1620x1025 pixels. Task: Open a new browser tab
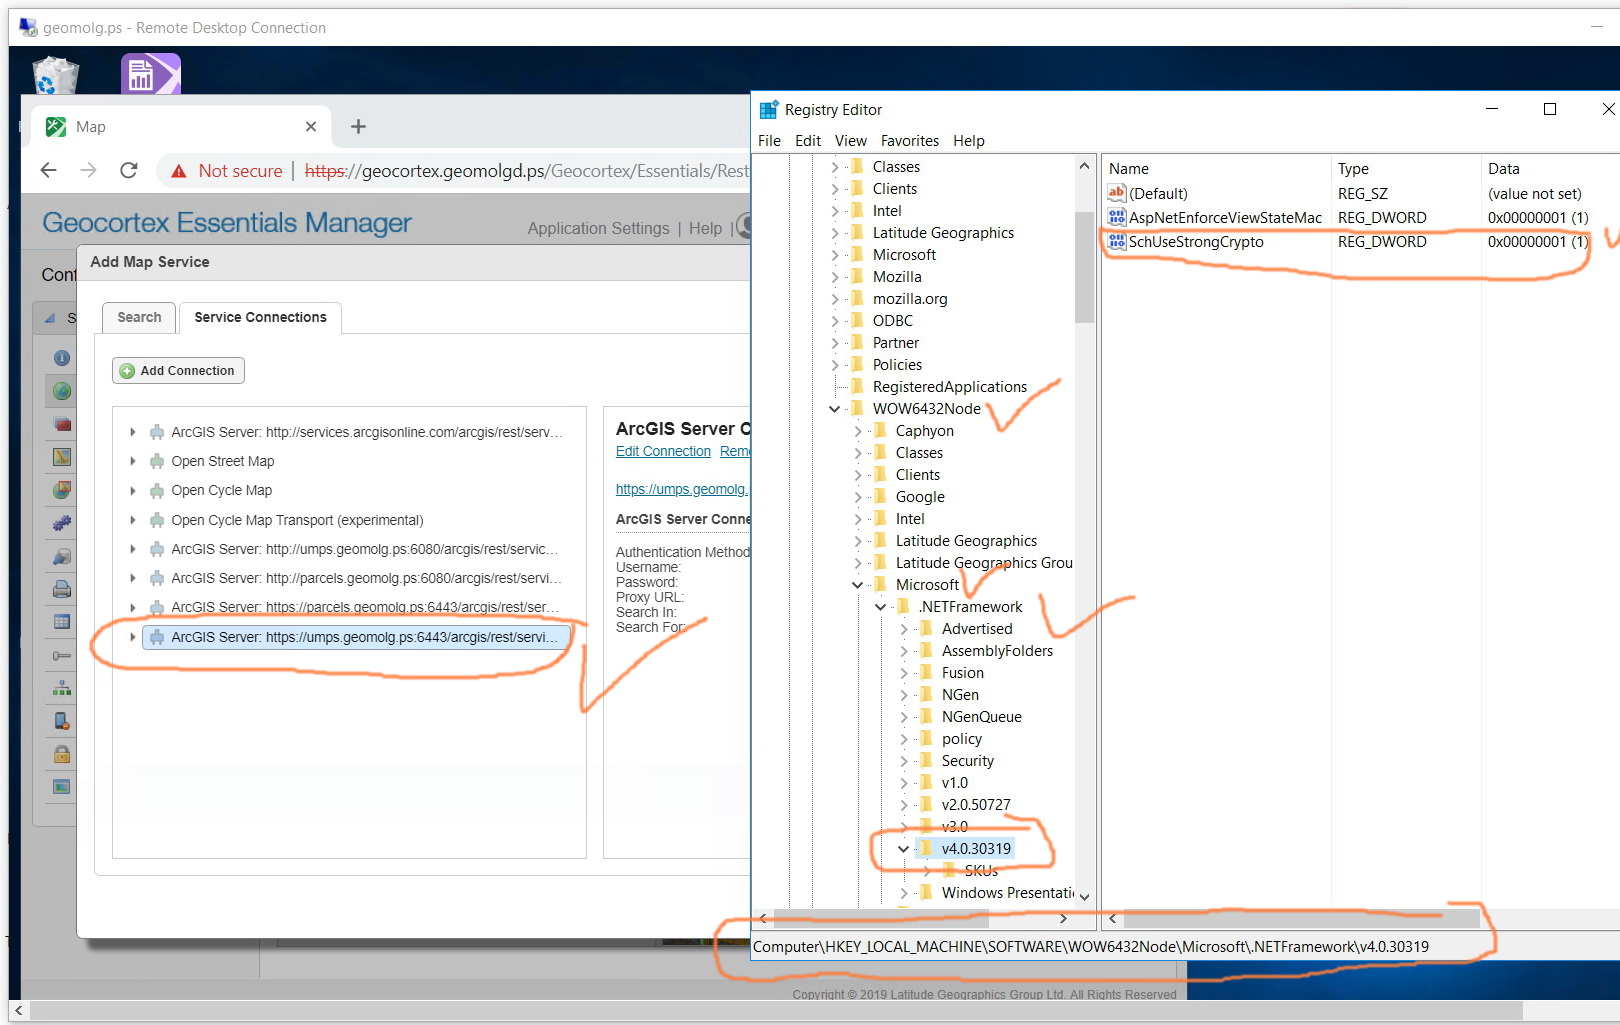pyautogui.click(x=358, y=126)
